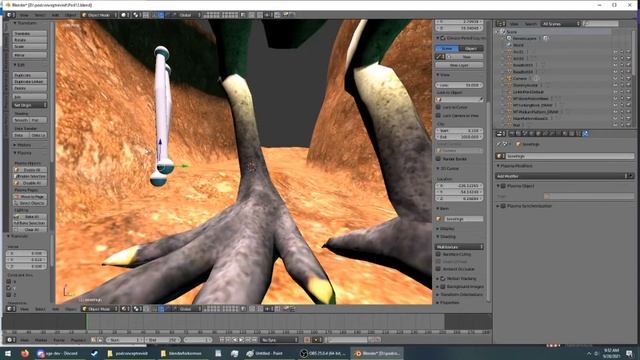Open the Set Origin dropdown
The width and height of the screenshot is (640, 360).
click(x=30, y=105)
